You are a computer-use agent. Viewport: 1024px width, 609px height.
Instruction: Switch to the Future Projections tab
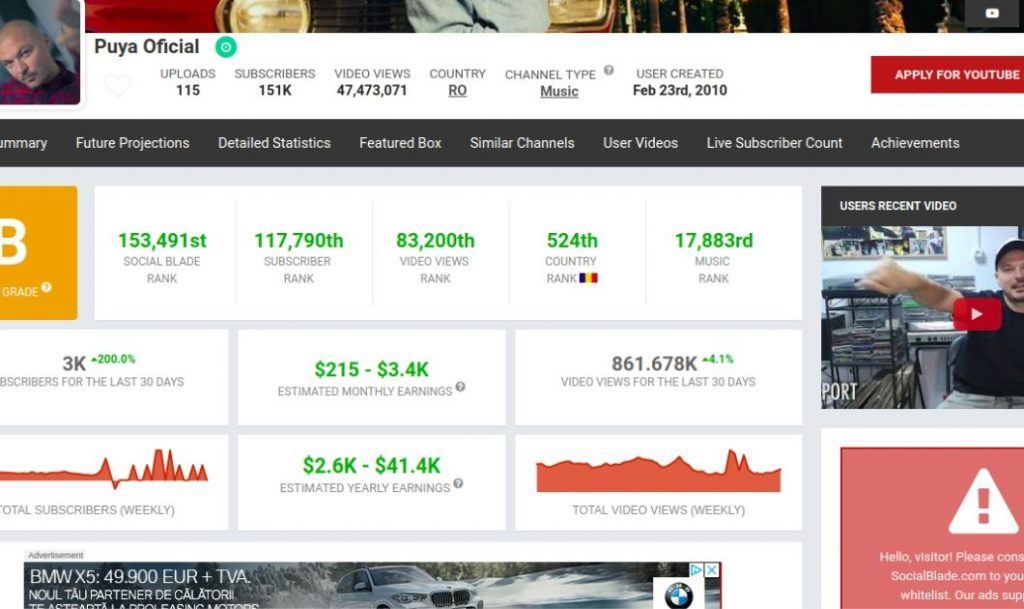132,143
